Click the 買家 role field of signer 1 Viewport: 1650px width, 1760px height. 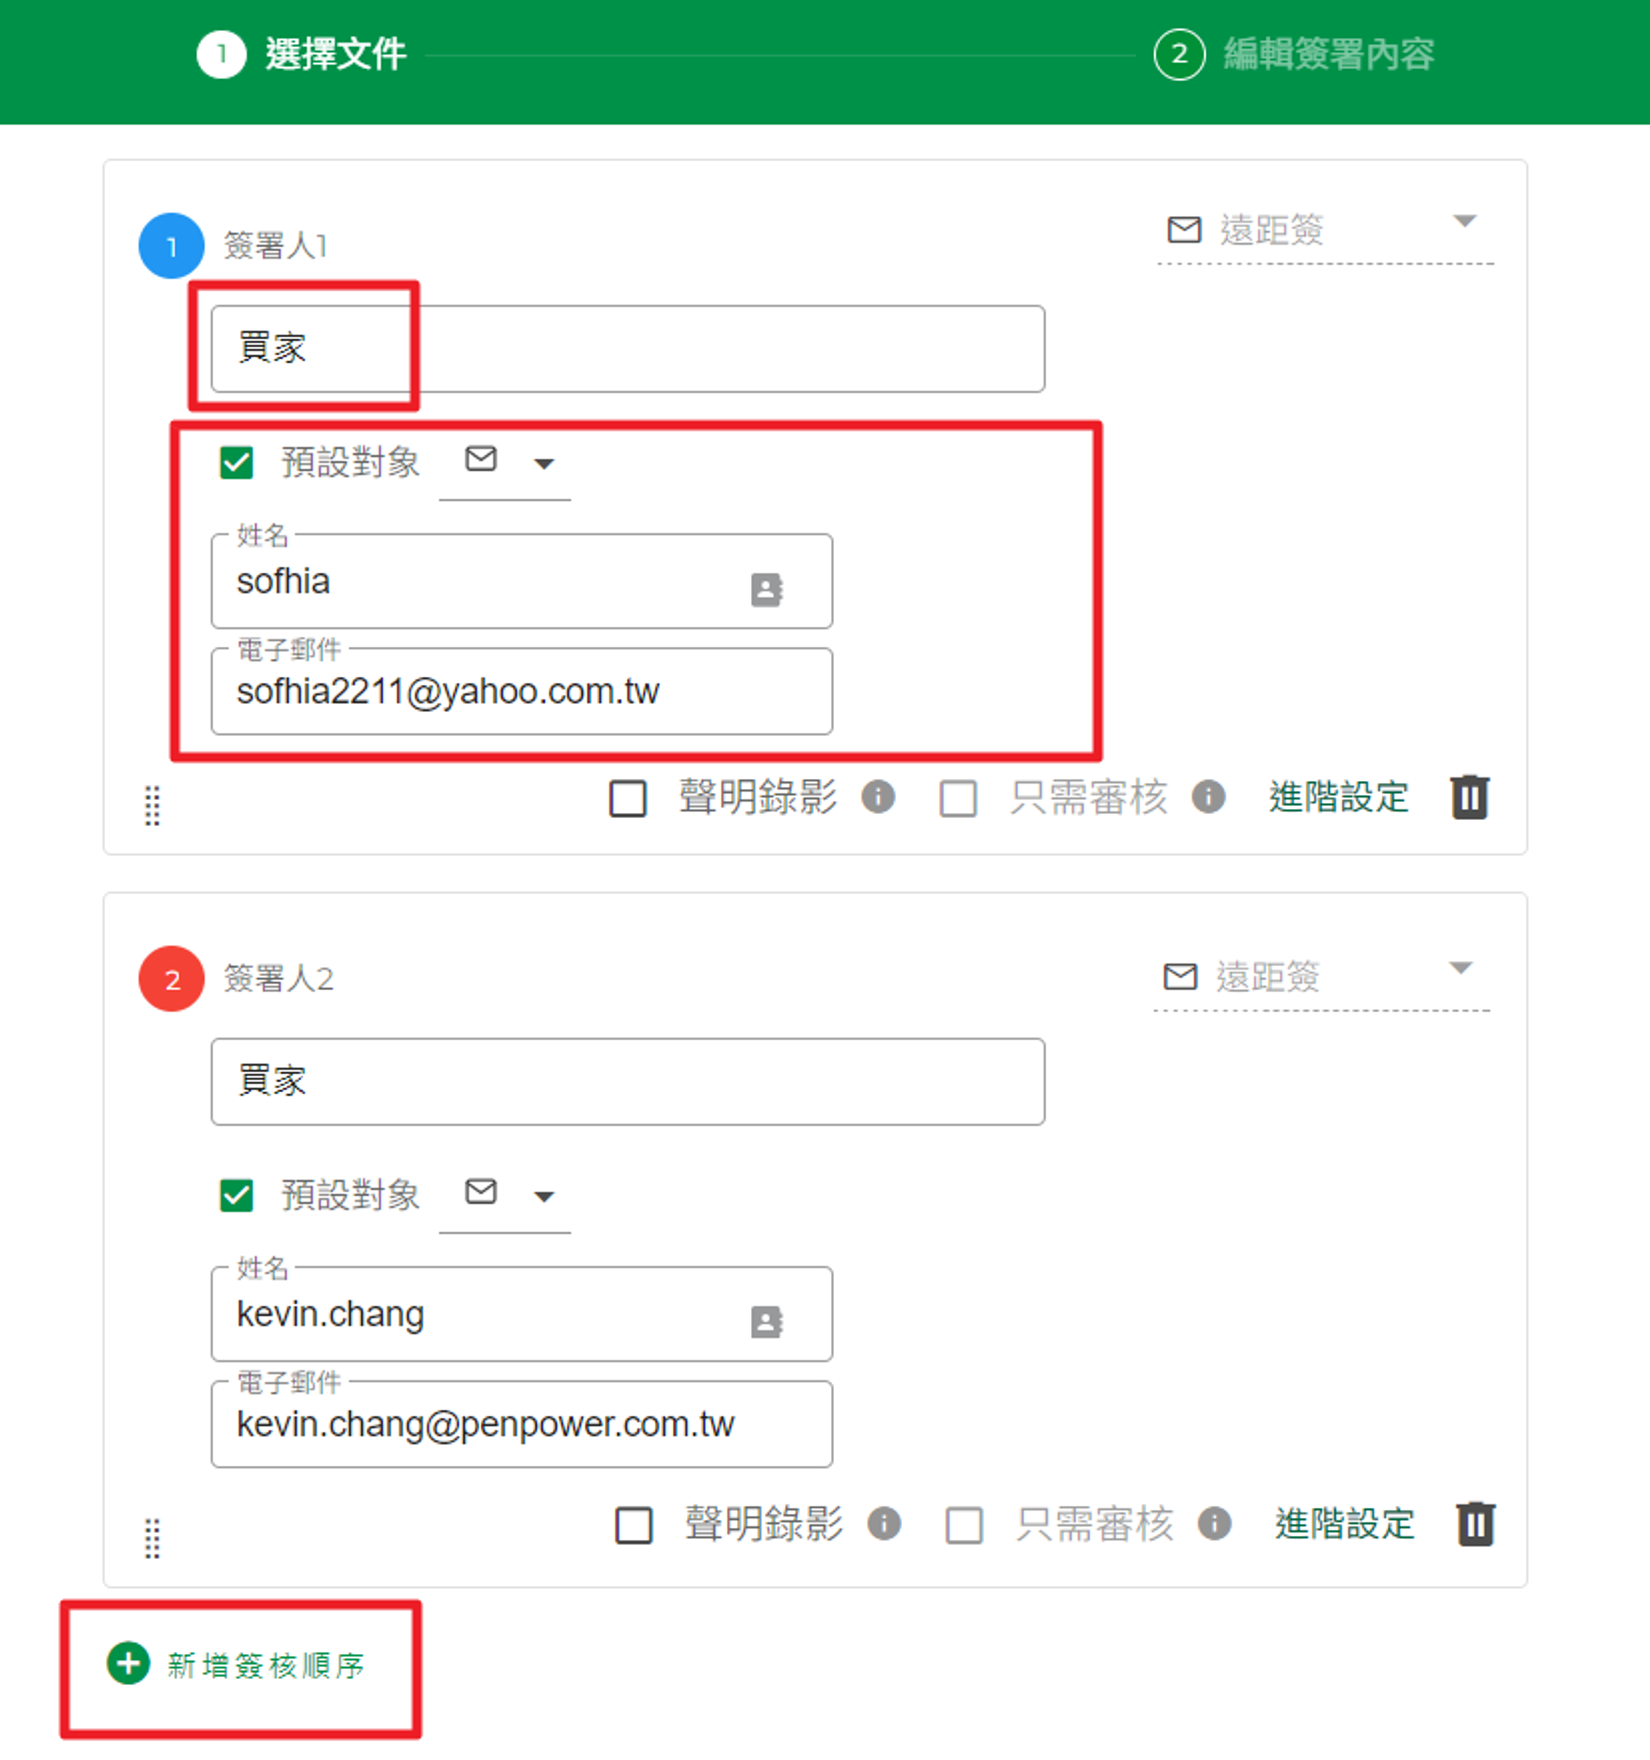628,349
